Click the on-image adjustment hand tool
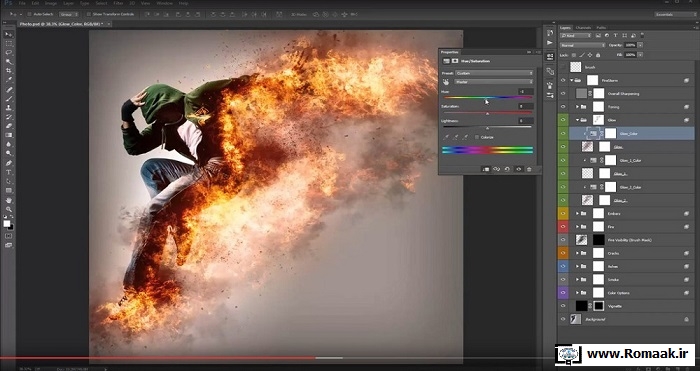Image resolution: width=700 pixels, height=371 pixels. [x=446, y=82]
